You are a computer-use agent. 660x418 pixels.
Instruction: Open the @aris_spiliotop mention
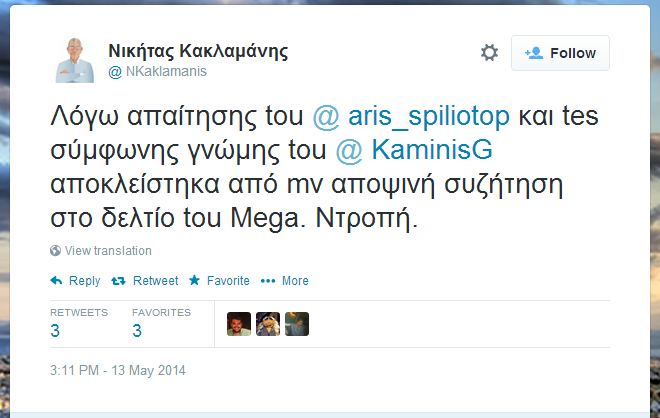click(x=411, y=116)
